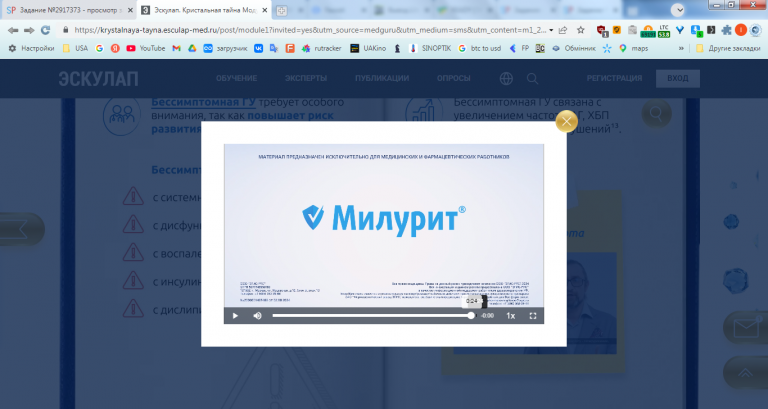Open a new browser tab
The image size is (768, 409).
tap(281, 10)
